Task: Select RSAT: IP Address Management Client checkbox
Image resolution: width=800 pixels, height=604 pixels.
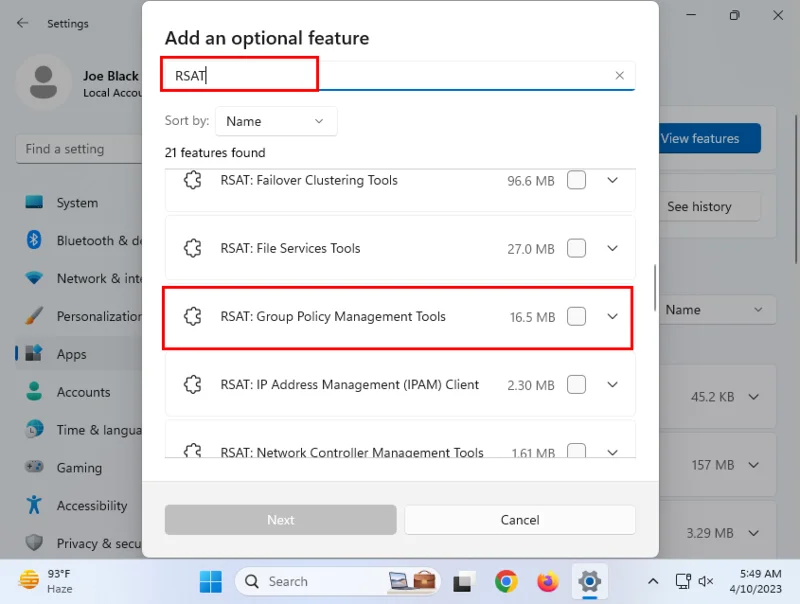Action: point(577,385)
